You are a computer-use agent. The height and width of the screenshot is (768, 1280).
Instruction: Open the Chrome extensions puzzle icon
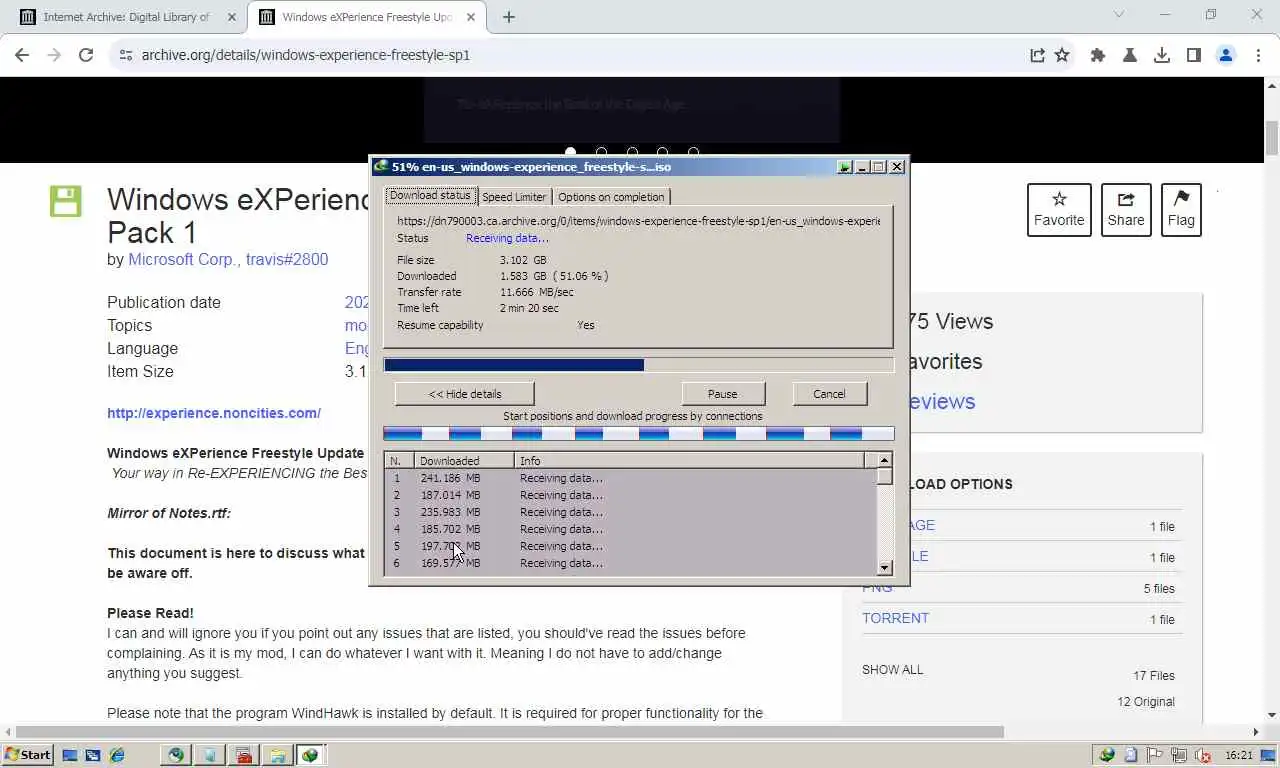coord(1098,55)
